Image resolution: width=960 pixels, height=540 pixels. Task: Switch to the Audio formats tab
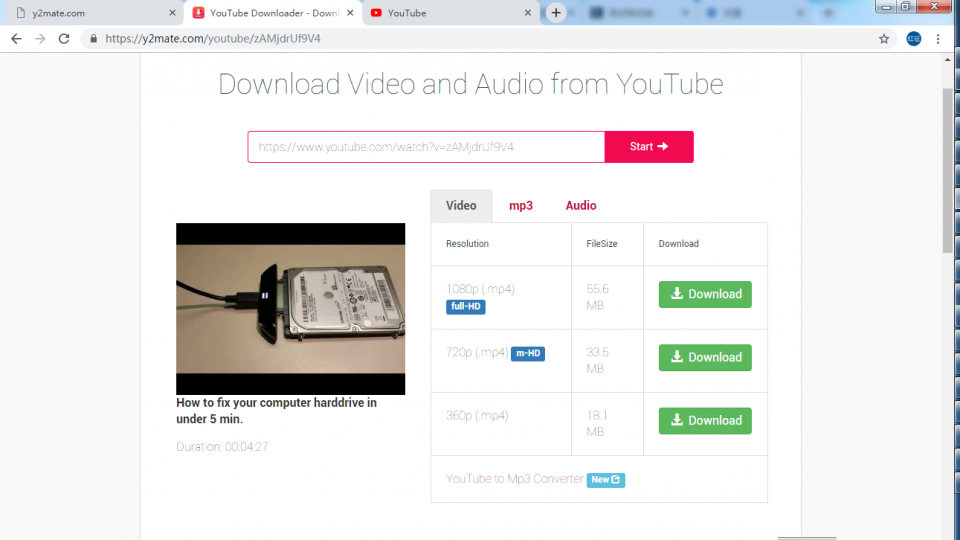[581, 206]
